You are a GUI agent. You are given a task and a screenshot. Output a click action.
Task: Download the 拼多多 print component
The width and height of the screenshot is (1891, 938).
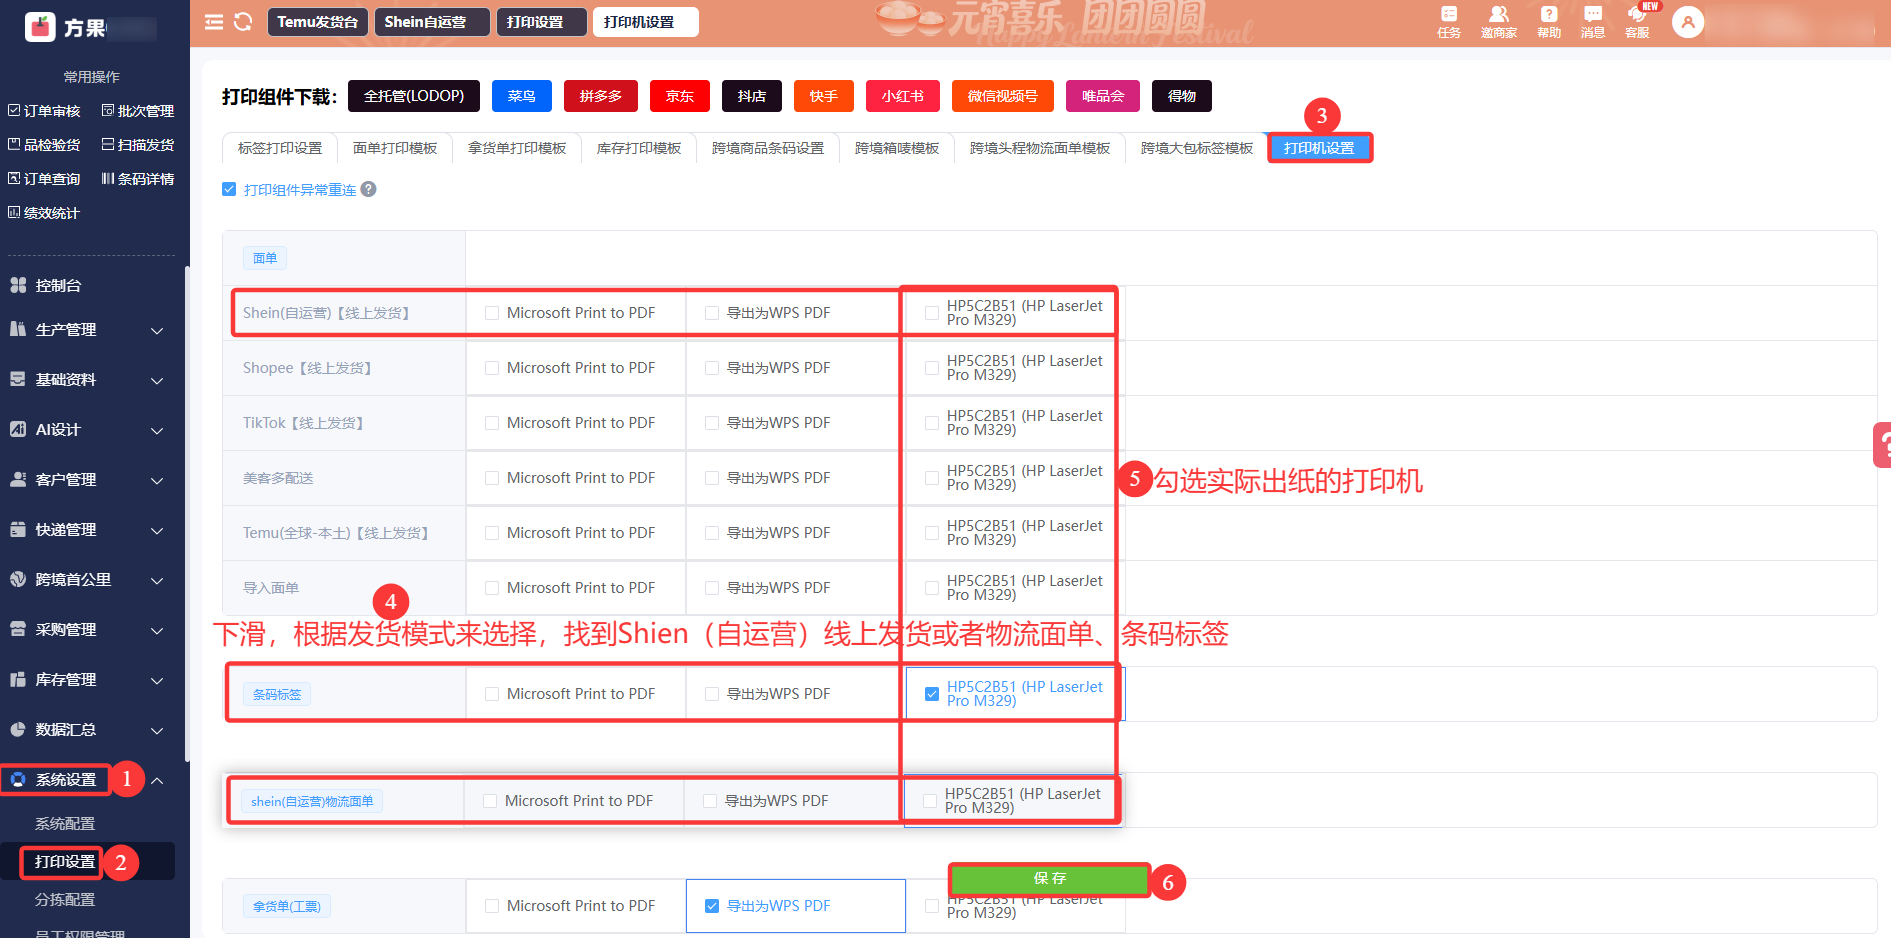tap(600, 96)
